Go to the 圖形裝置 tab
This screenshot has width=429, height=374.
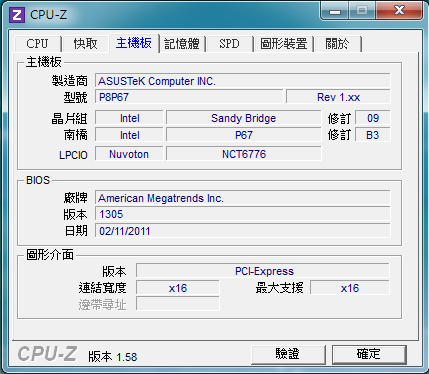coord(284,44)
